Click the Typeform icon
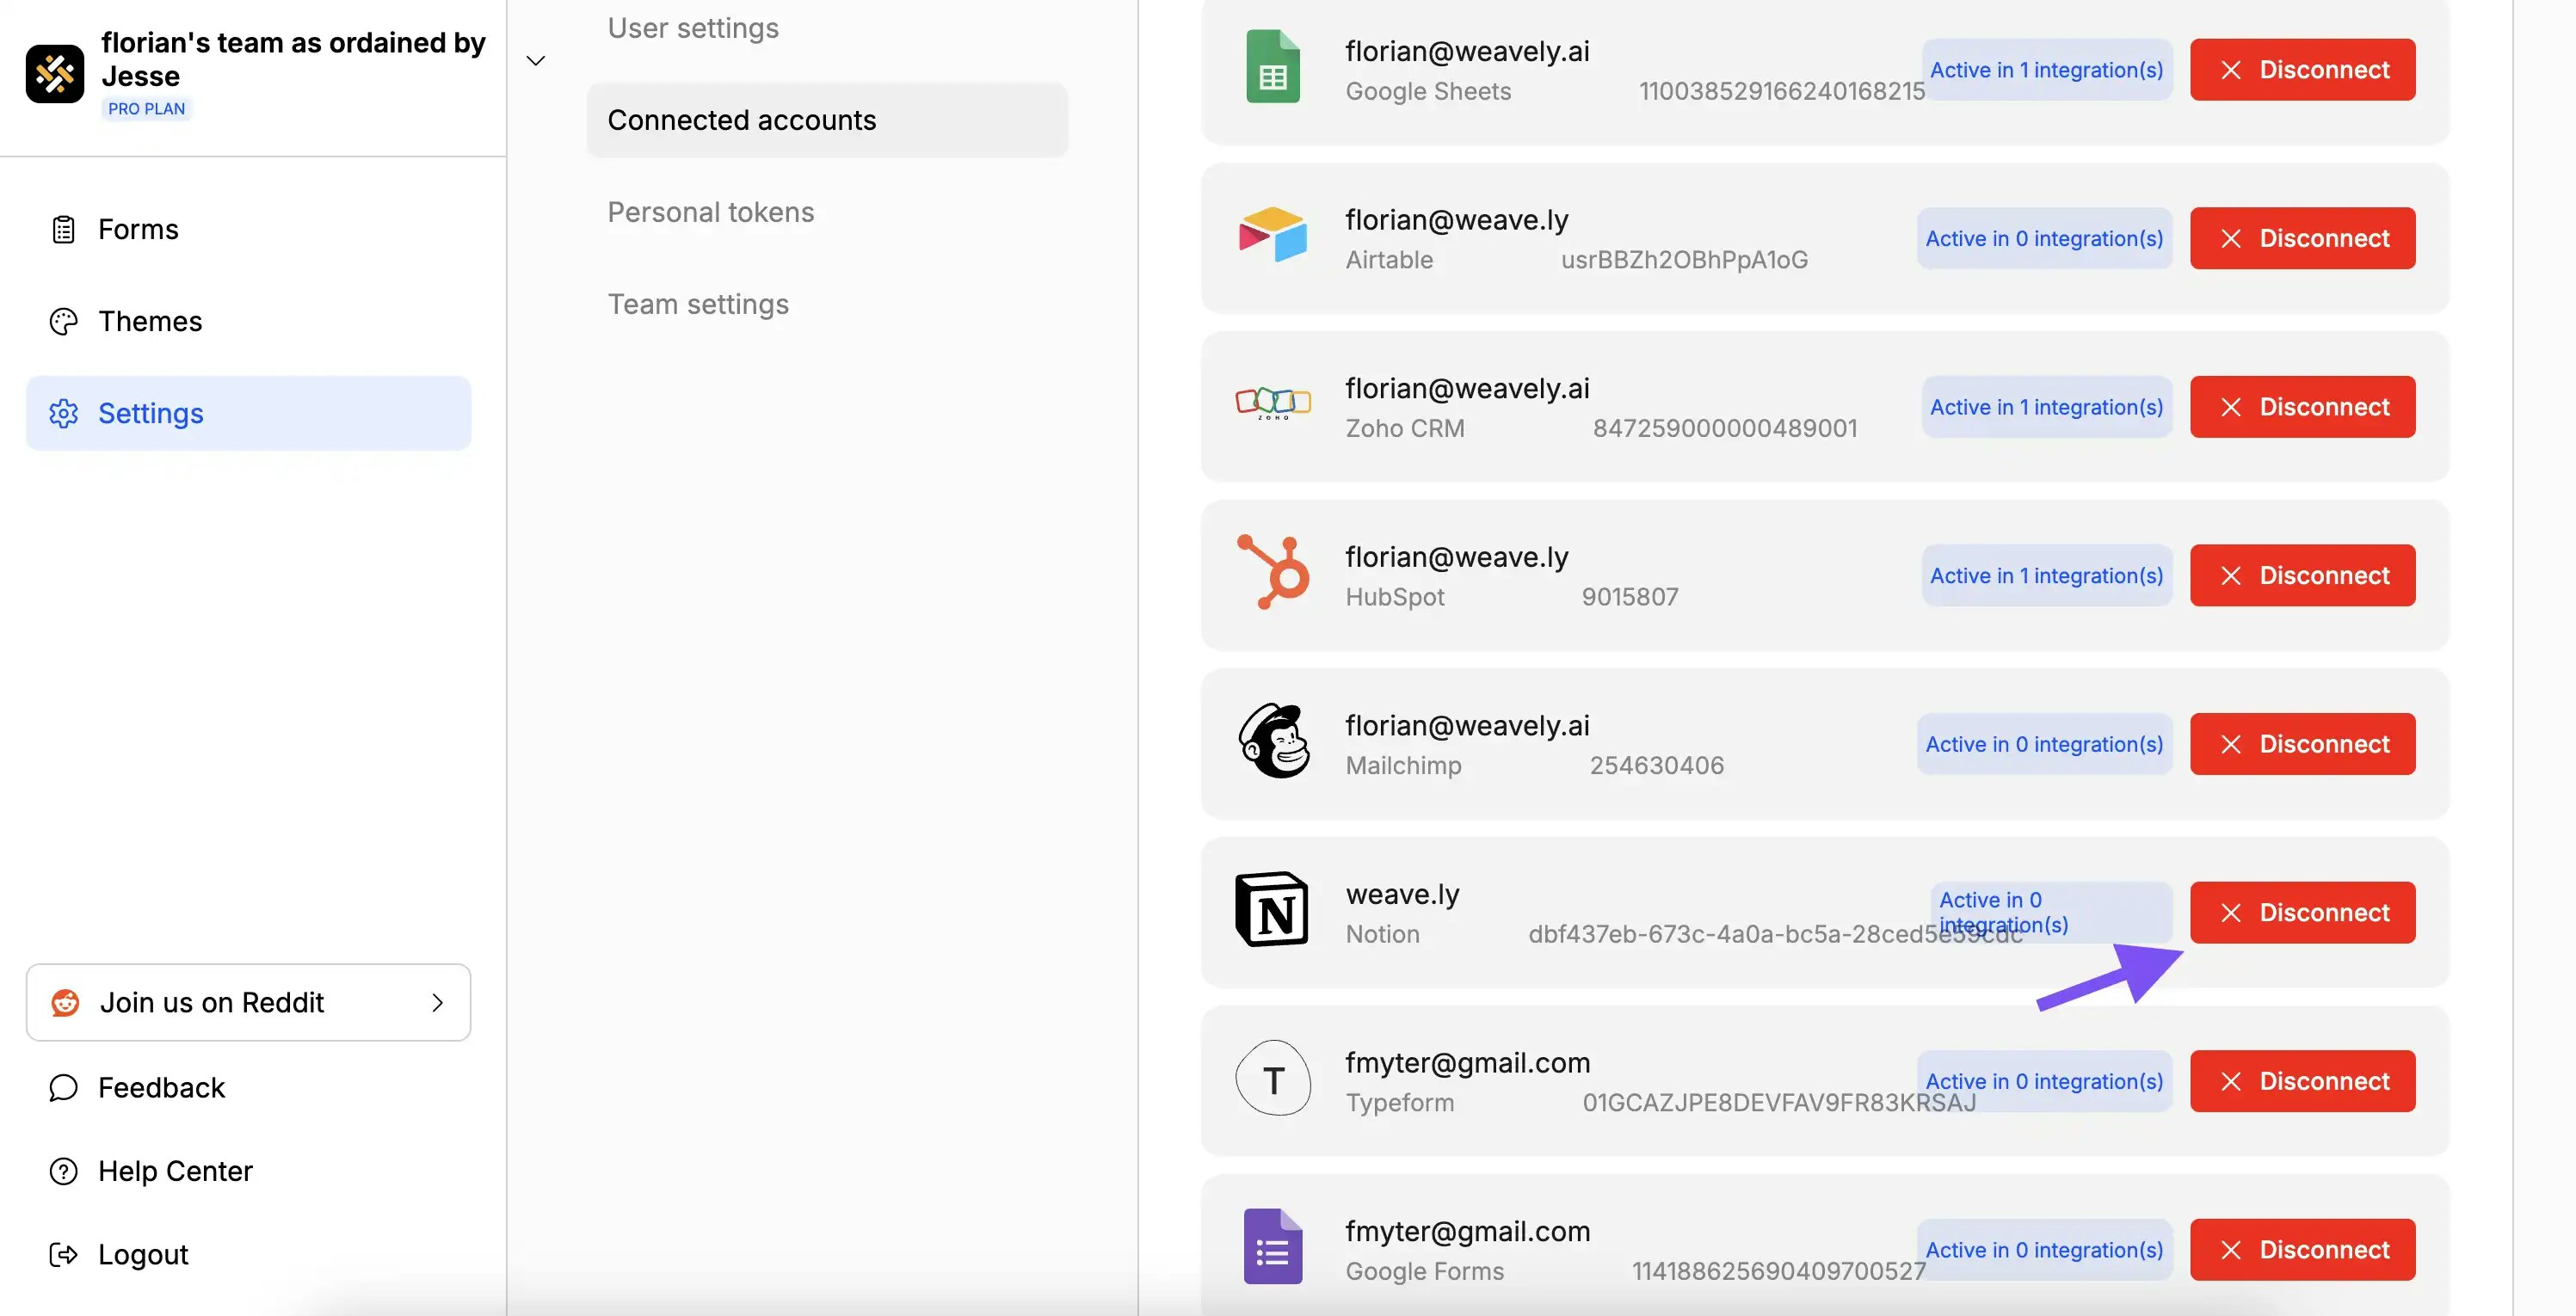Viewport: 2576px width, 1316px height. pyautogui.click(x=1273, y=1080)
